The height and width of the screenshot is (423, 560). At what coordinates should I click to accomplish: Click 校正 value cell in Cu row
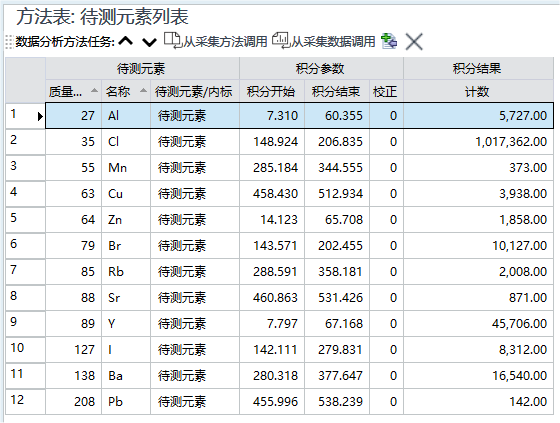(x=386, y=194)
